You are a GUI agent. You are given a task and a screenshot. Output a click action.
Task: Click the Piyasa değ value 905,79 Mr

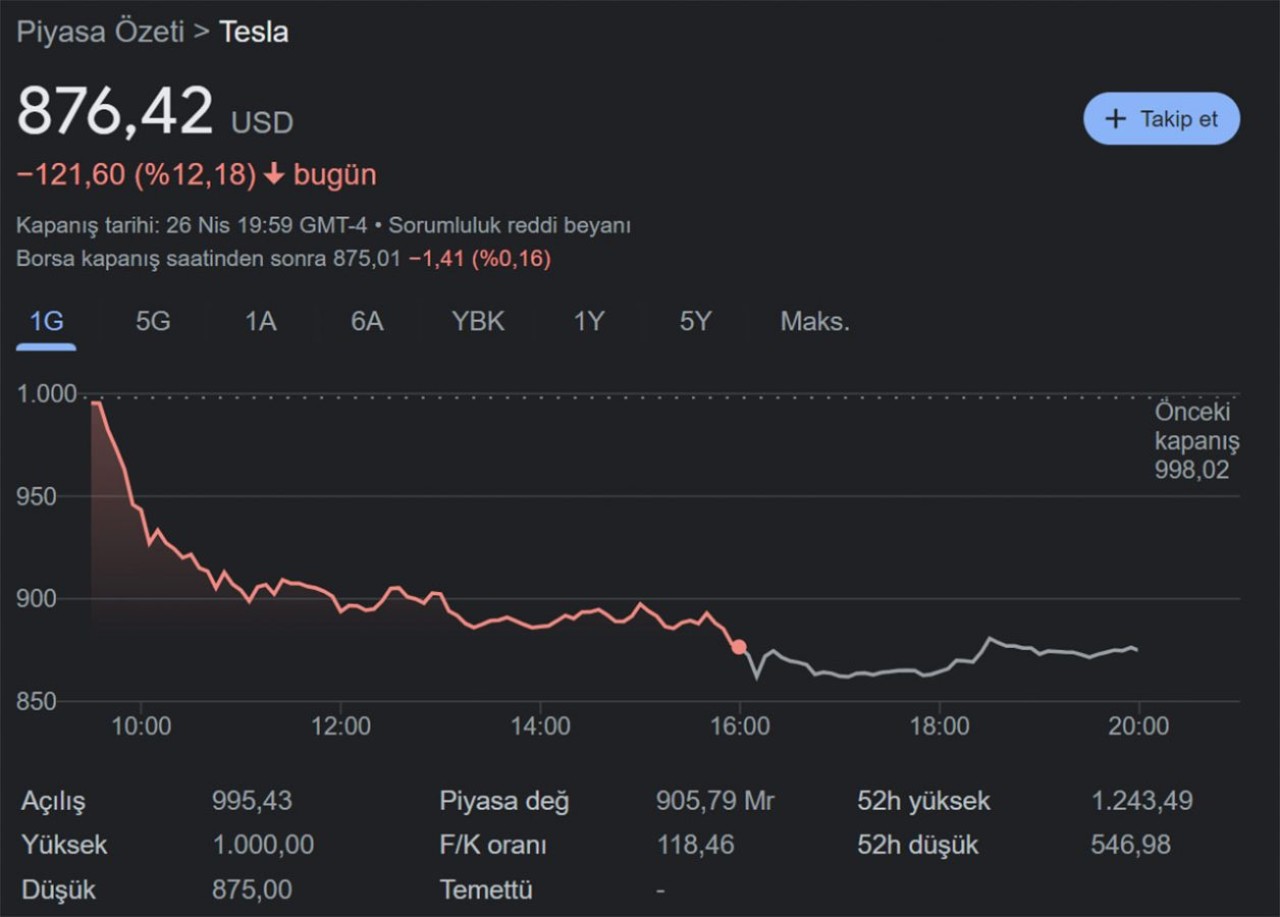[x=714, y=801]
